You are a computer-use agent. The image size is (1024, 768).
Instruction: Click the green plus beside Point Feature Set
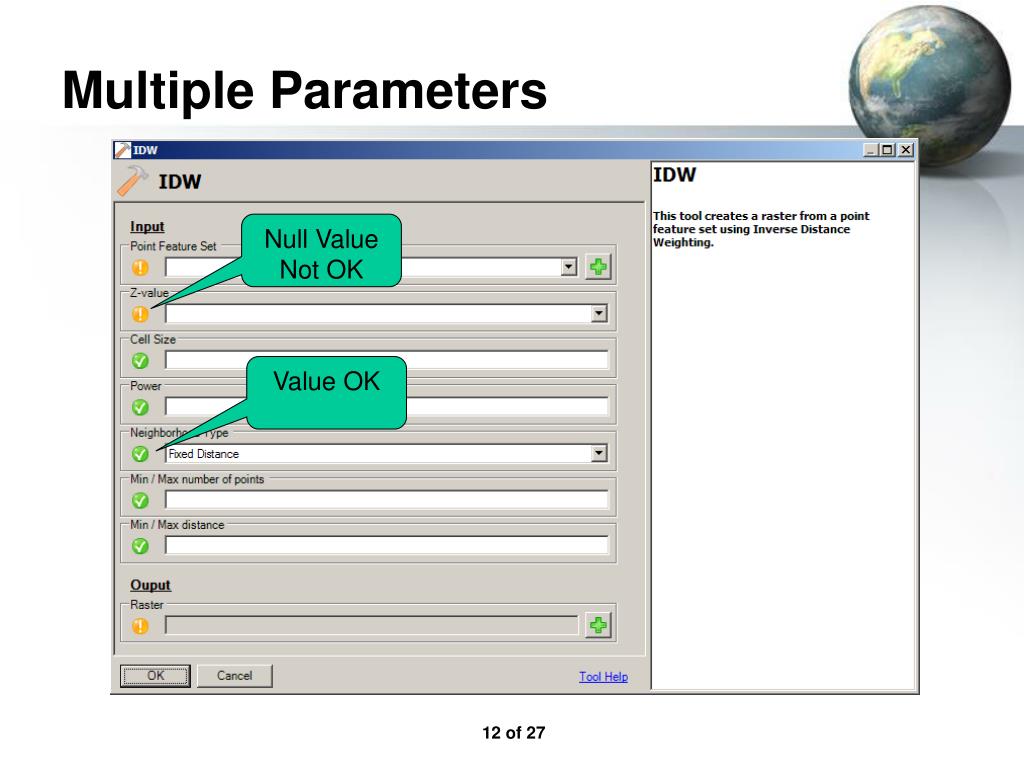pyautogui.click(x=598, y=267)
